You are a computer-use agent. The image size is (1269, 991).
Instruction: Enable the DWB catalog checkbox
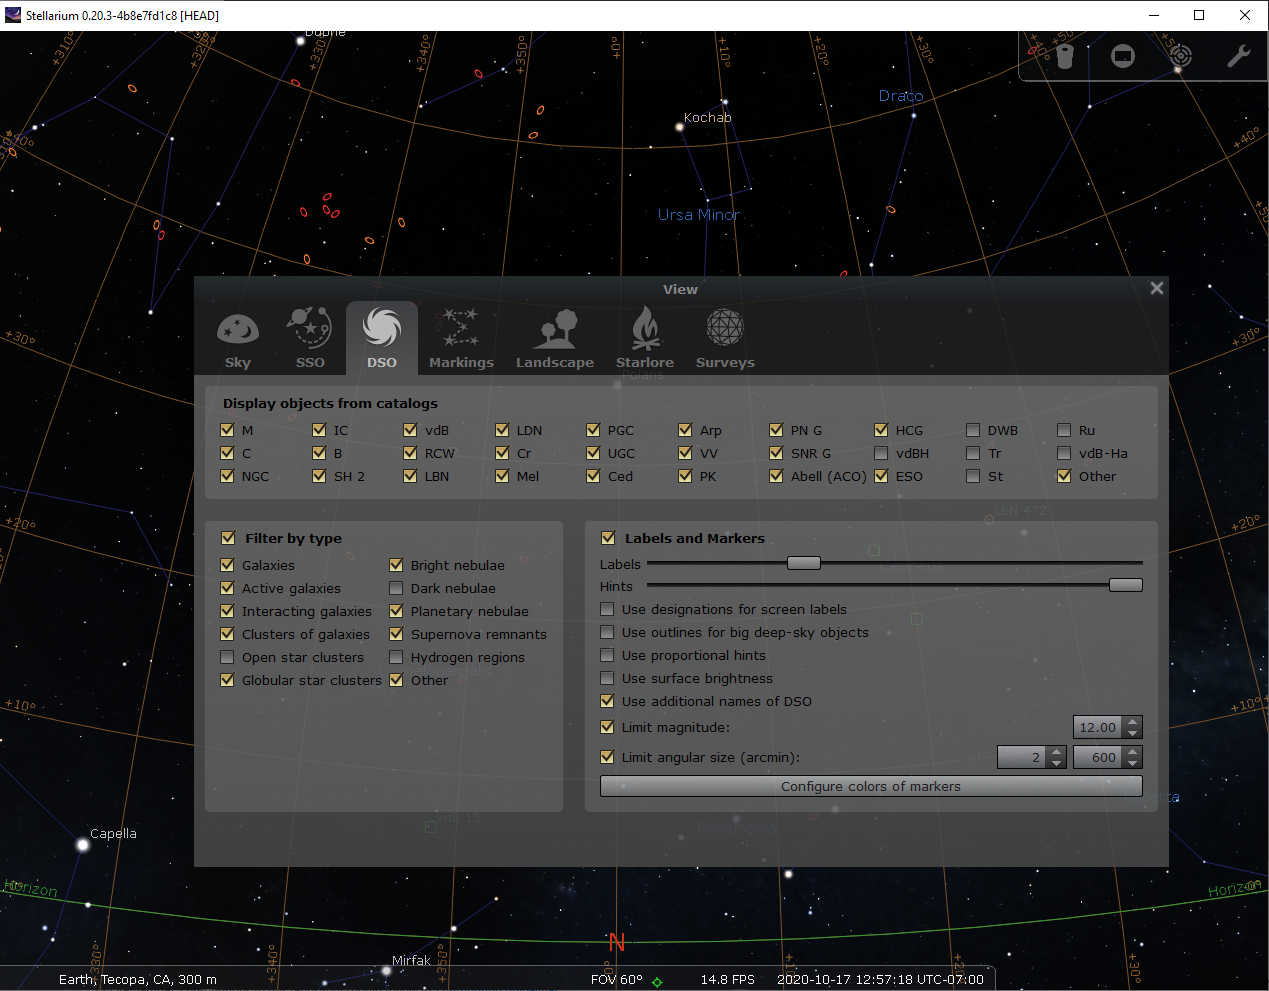(972, 429)
